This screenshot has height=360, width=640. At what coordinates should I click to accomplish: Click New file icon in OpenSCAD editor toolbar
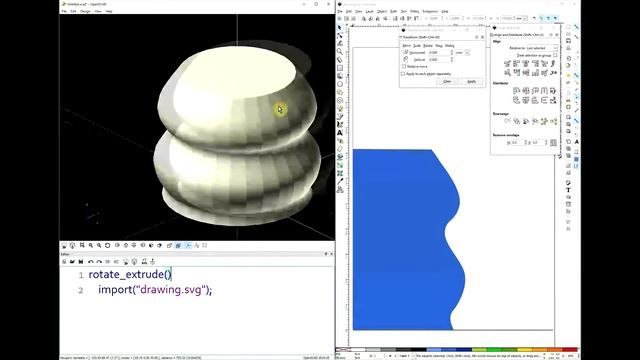[64, 262]
